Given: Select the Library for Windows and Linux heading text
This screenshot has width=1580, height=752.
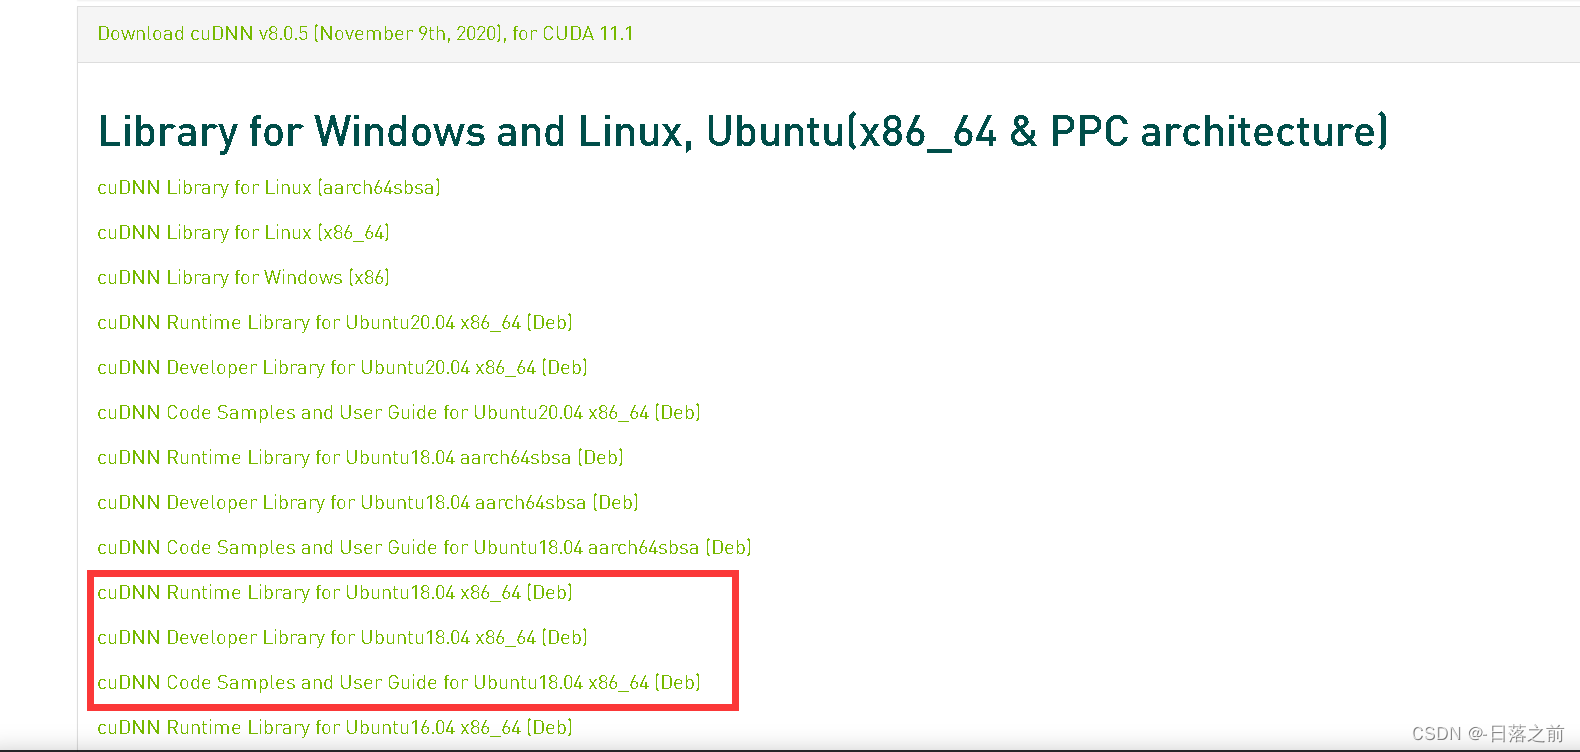Looking at the screenshot, I should 743,132.
